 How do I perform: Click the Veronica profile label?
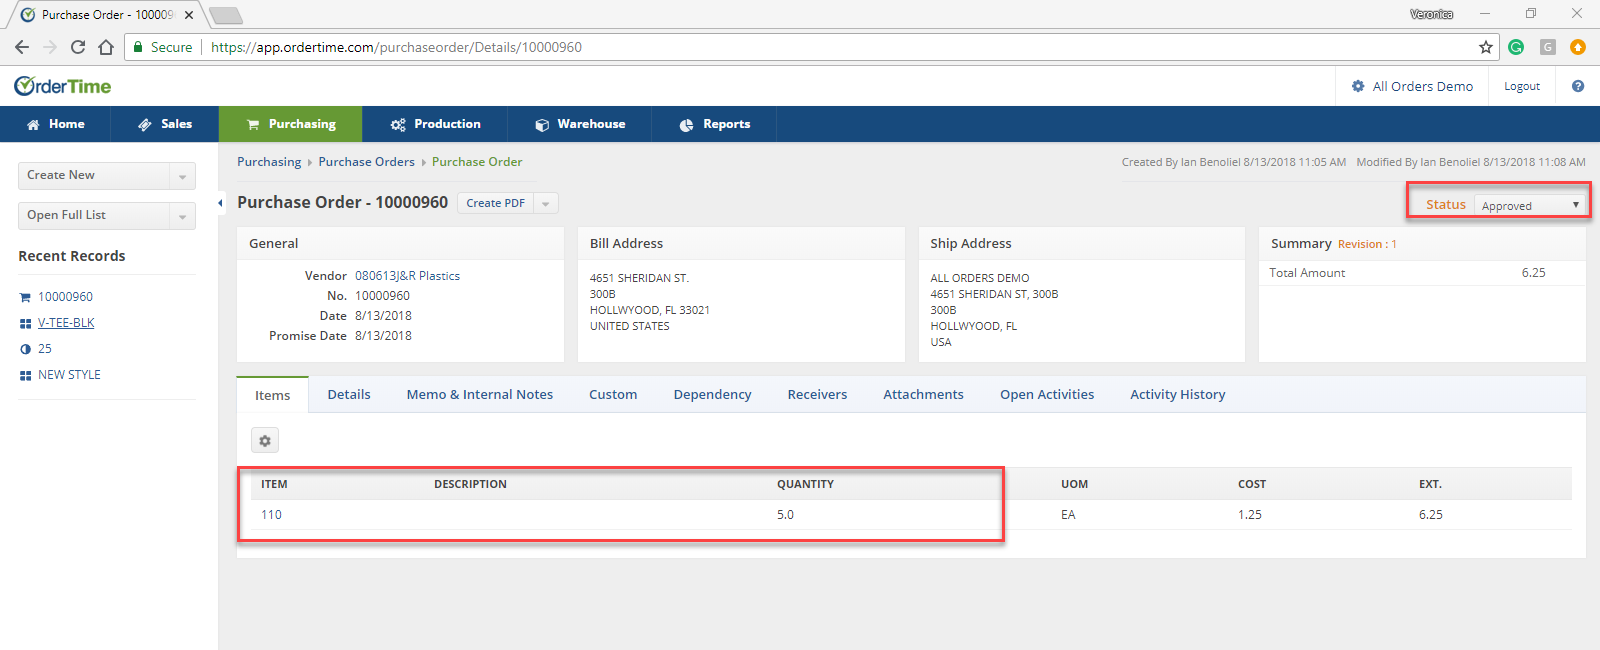[1431, 14]
